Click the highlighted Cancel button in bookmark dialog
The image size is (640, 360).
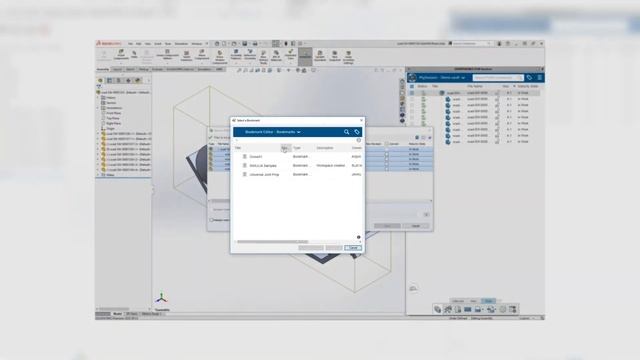[x=353, y=248]
